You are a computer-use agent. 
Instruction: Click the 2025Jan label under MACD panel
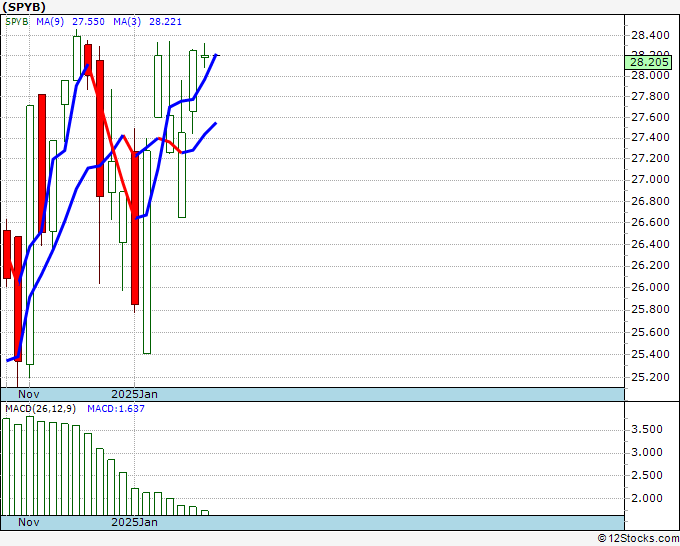click(134, 522)
